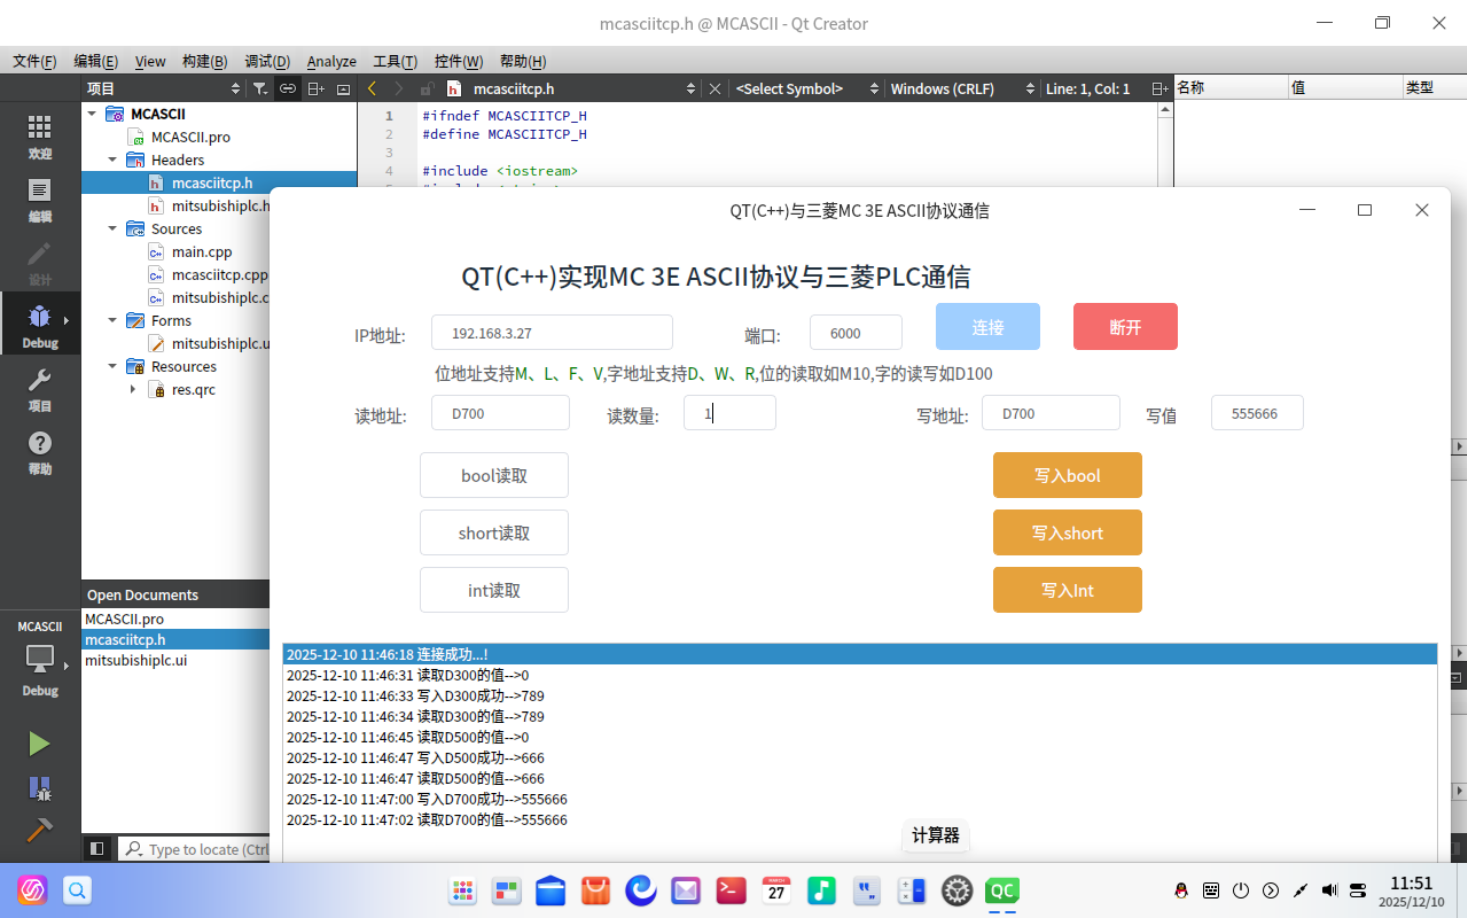This screenshot has height=918, width=1467.
Task: Collapse the Sources folder
Action: [112, 229]
